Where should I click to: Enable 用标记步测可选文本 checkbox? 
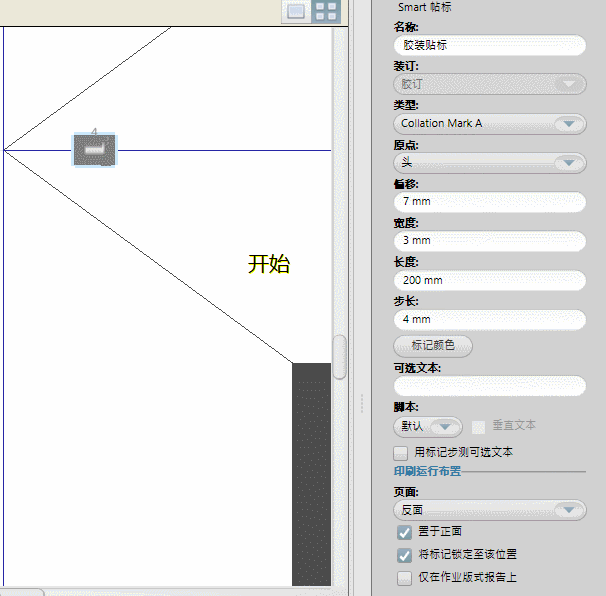pos(400,453)
